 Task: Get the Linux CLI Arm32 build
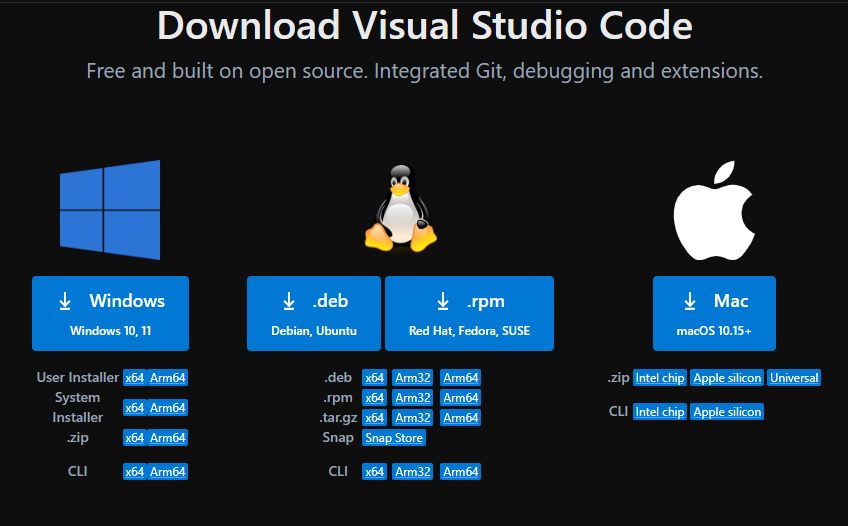[413, 472]
